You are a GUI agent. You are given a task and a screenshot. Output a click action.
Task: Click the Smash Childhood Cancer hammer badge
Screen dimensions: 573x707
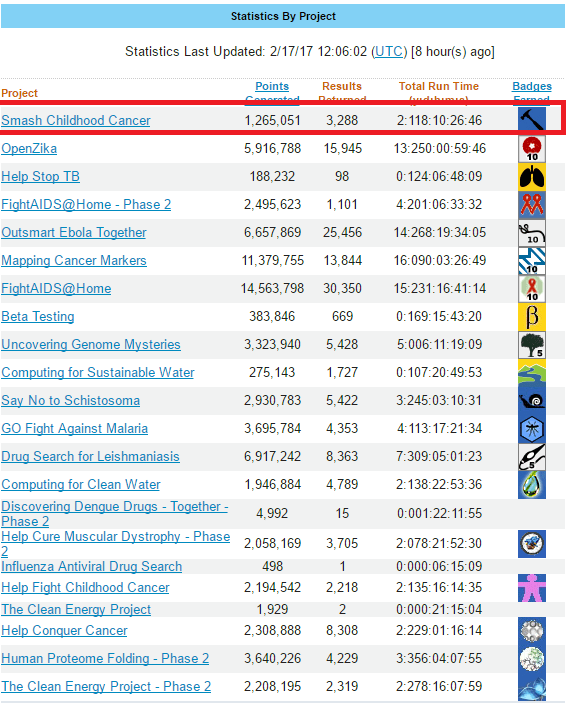[532, 119]
